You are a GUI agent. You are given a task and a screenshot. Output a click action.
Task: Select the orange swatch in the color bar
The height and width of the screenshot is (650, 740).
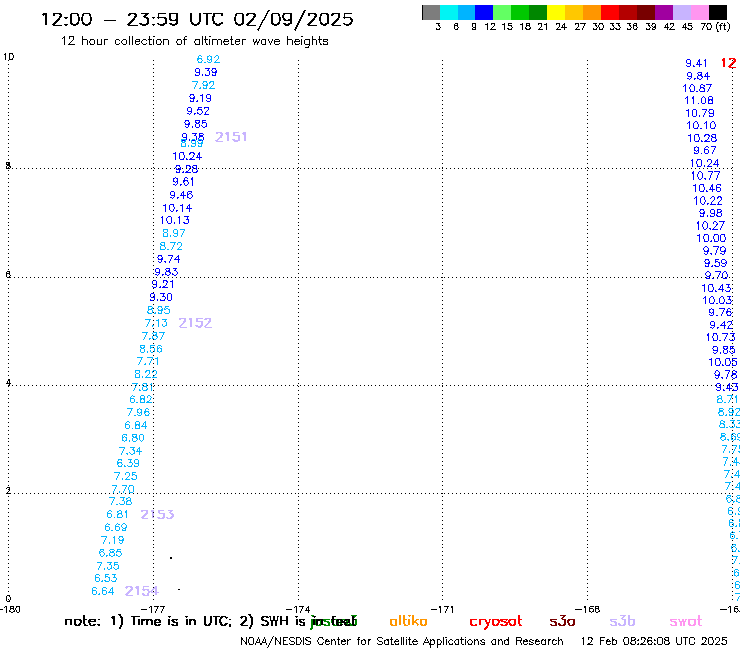tap(592, 12)
